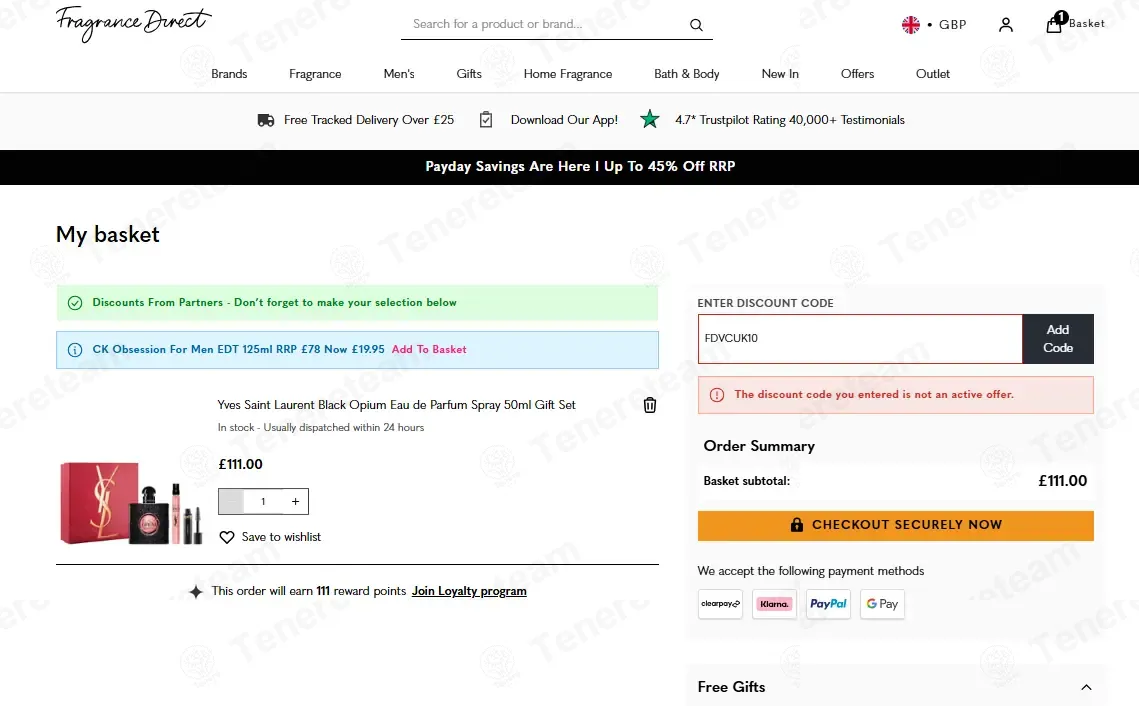This screenshot has width=1139, height=706.
Task: Click the Basket label in header
Action: (1087, 23)
